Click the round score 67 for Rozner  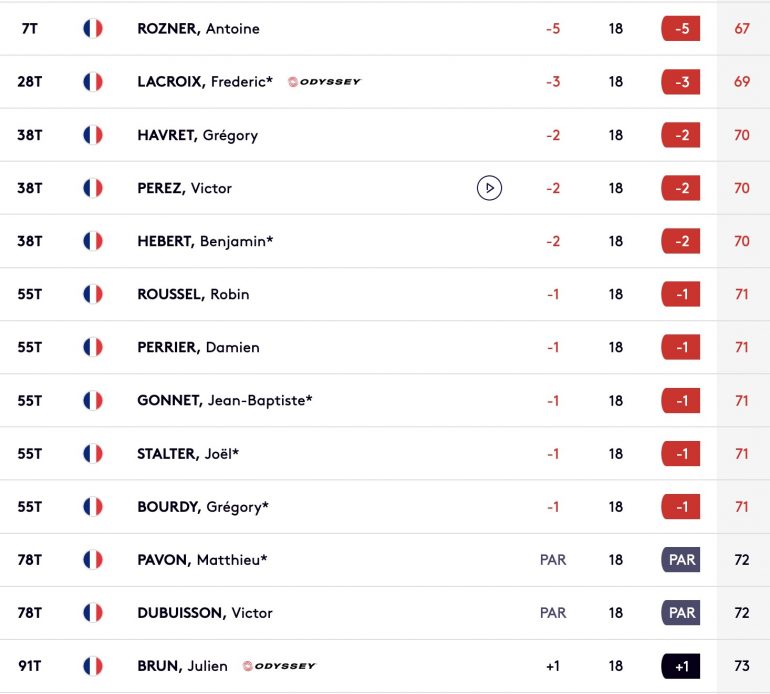pyautogui.click(x=742, y=28)
